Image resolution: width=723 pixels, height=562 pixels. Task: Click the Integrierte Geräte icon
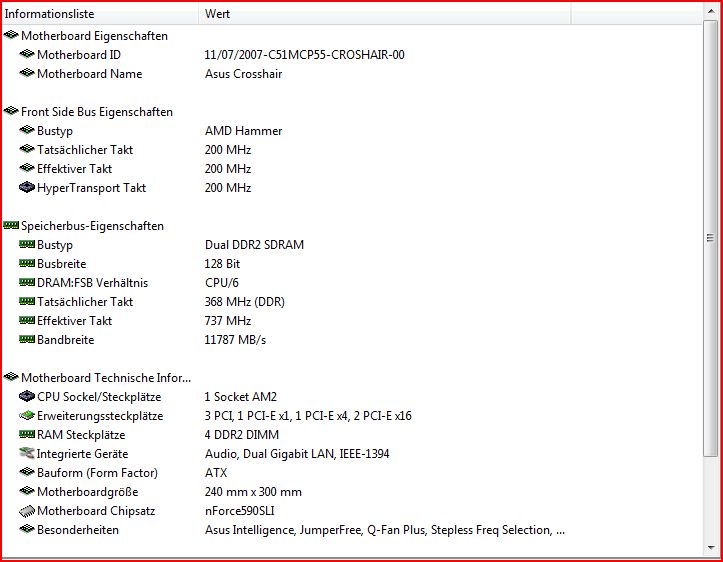(27, 453)
